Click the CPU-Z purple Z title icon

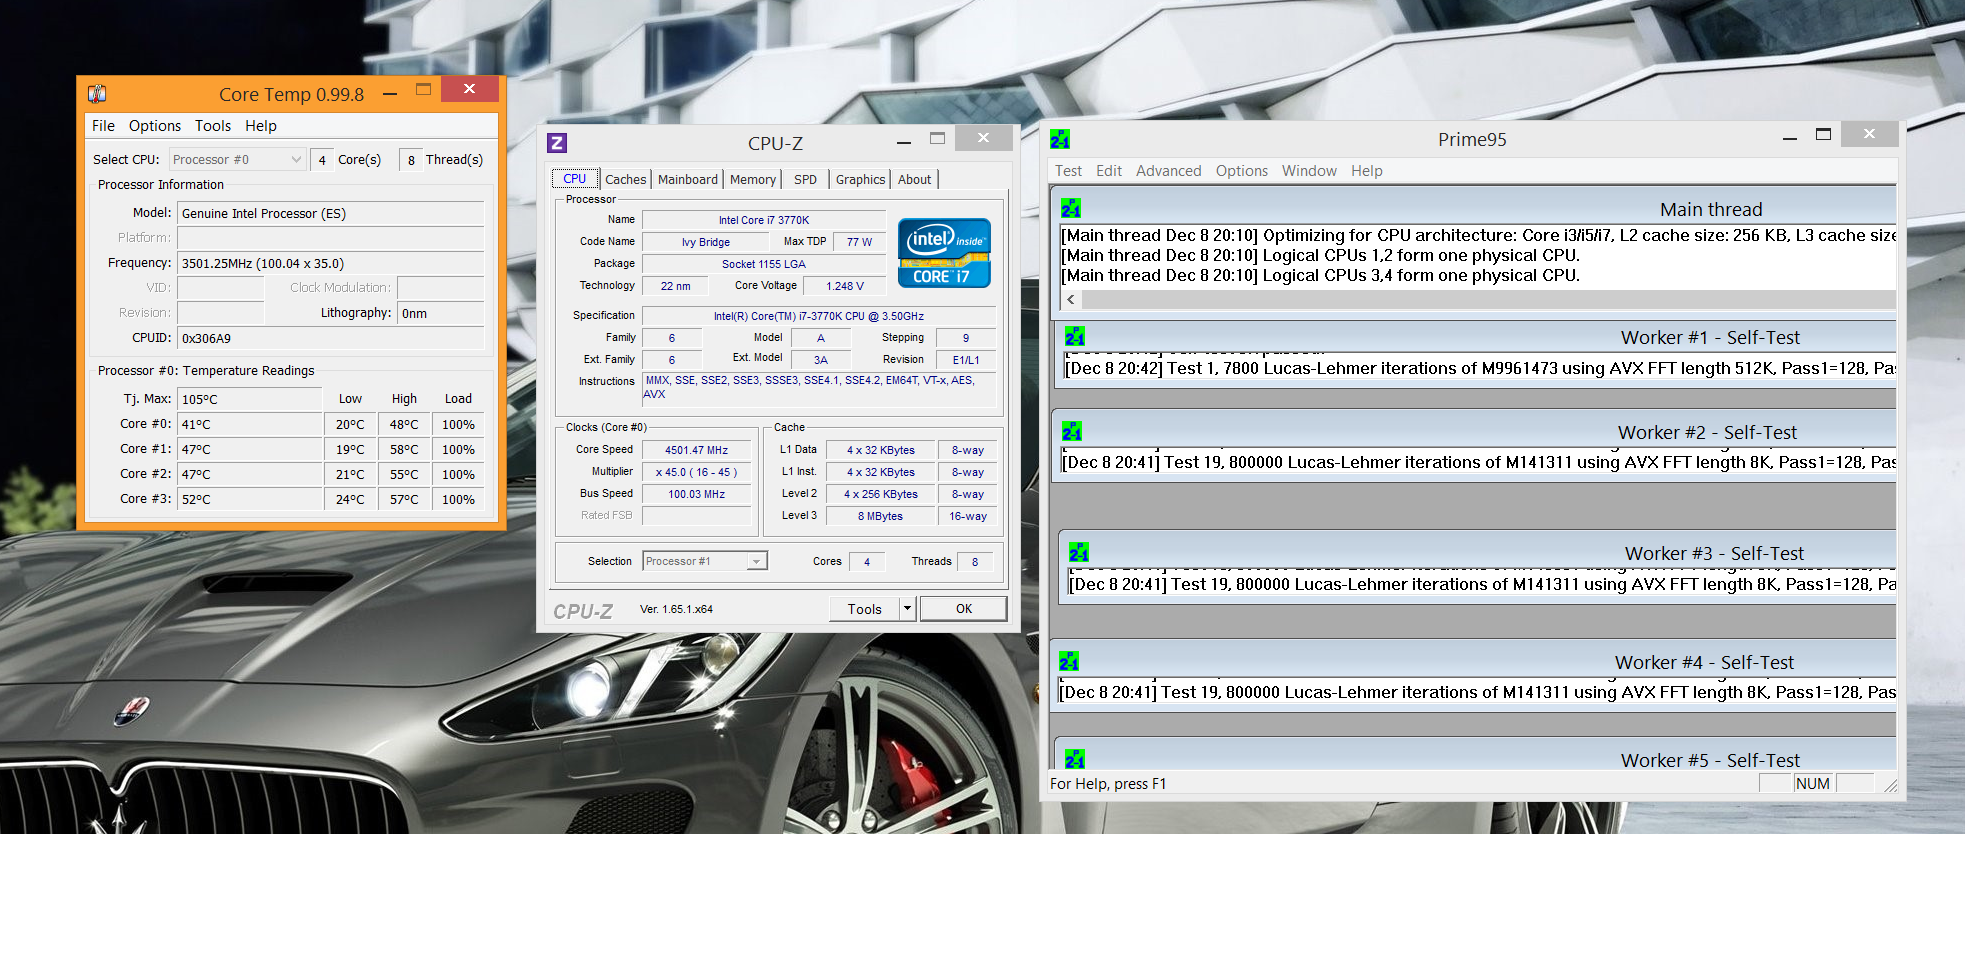coord(557,143)
